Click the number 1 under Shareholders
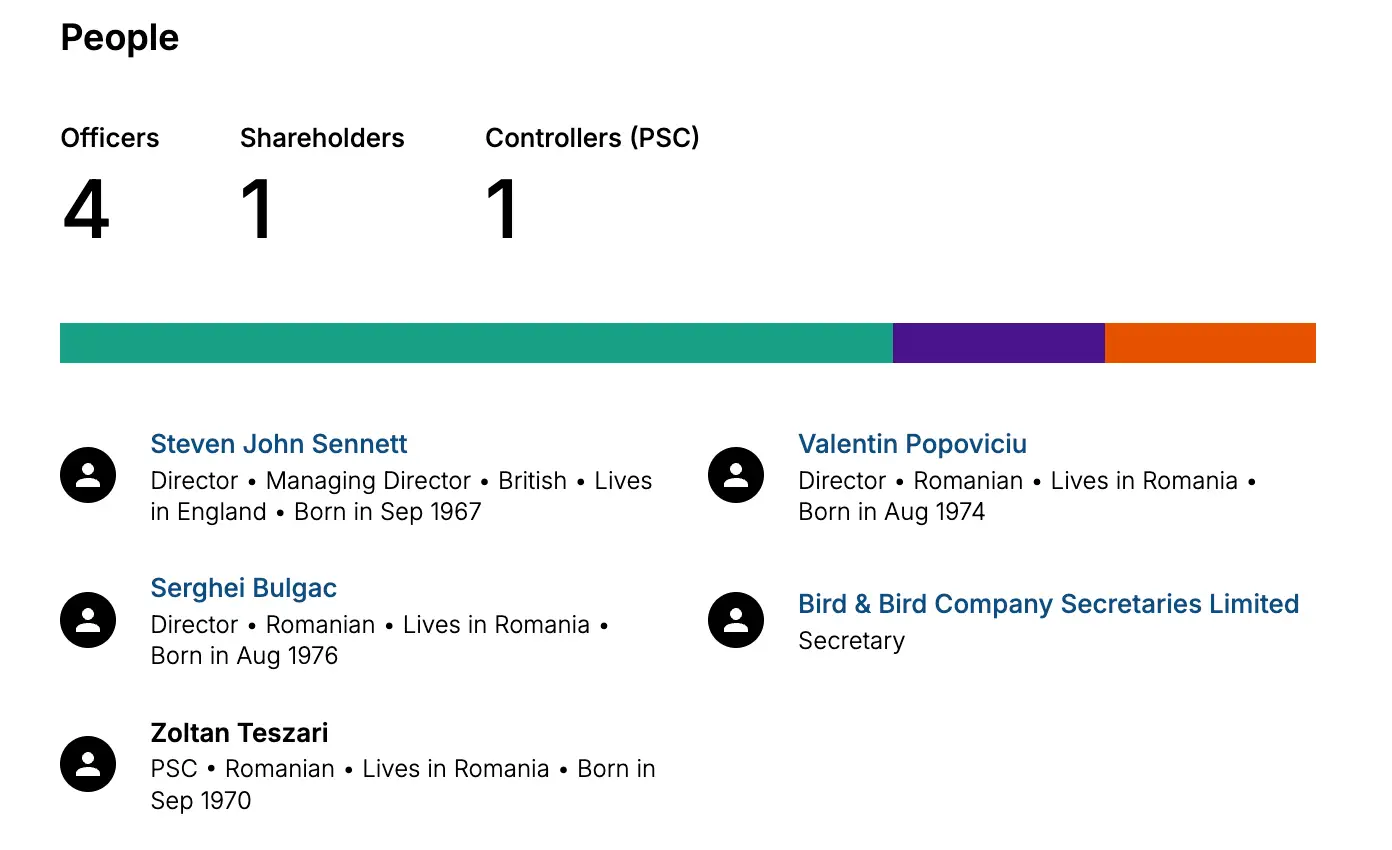1392x850 pixels. 257,210
